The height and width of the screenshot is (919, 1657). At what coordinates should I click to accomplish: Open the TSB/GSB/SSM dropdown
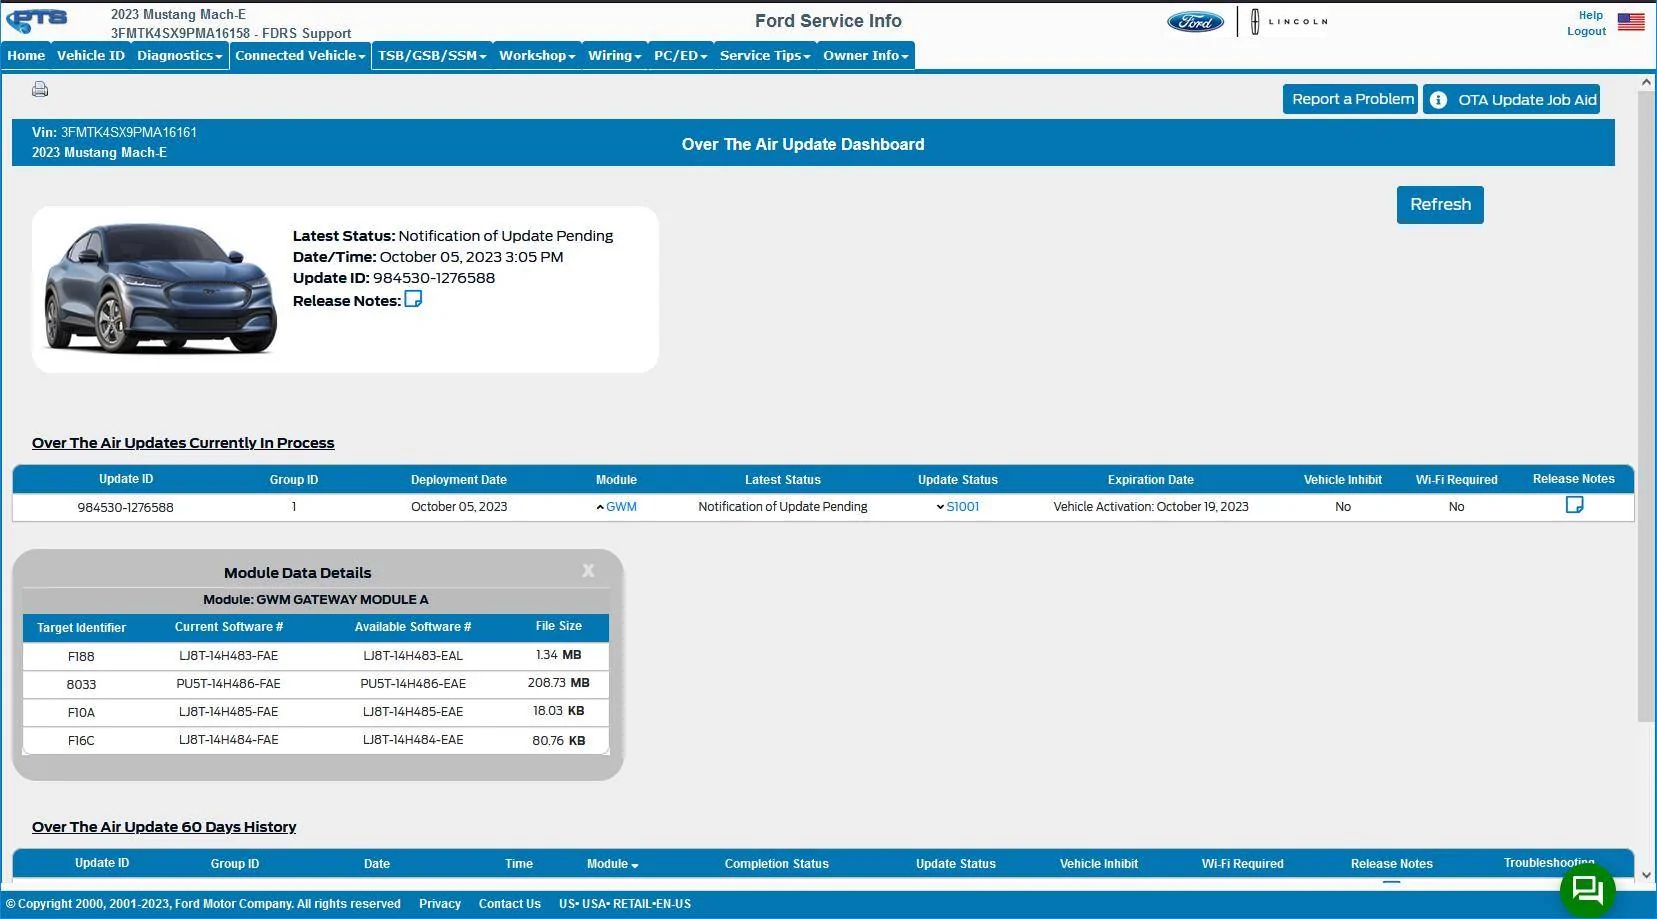coord(432,56)
